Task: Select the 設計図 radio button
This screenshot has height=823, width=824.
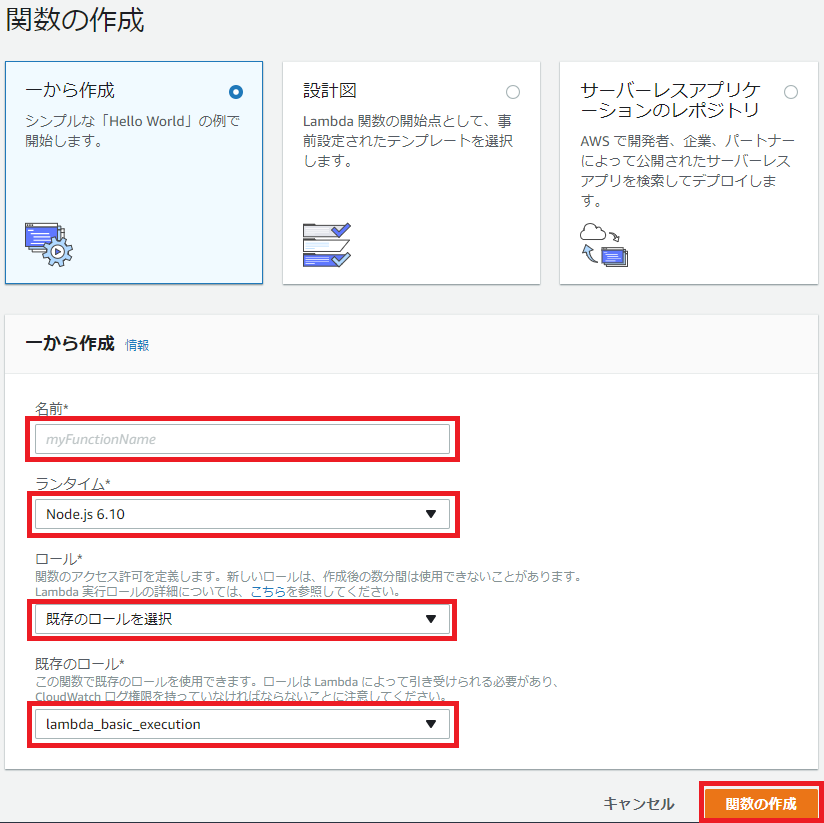Action: (x=513, y=92)
